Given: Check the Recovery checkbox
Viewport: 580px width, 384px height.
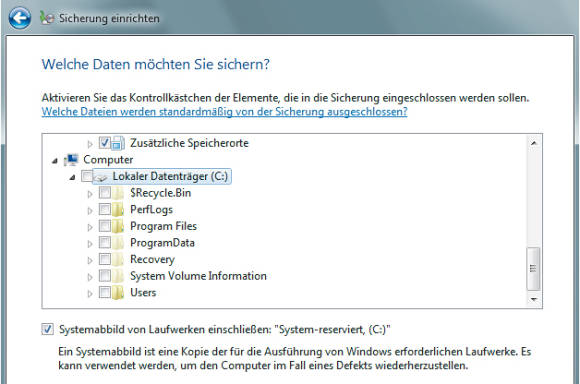Looking at the screenshot, I should click(x=105, y=259).
